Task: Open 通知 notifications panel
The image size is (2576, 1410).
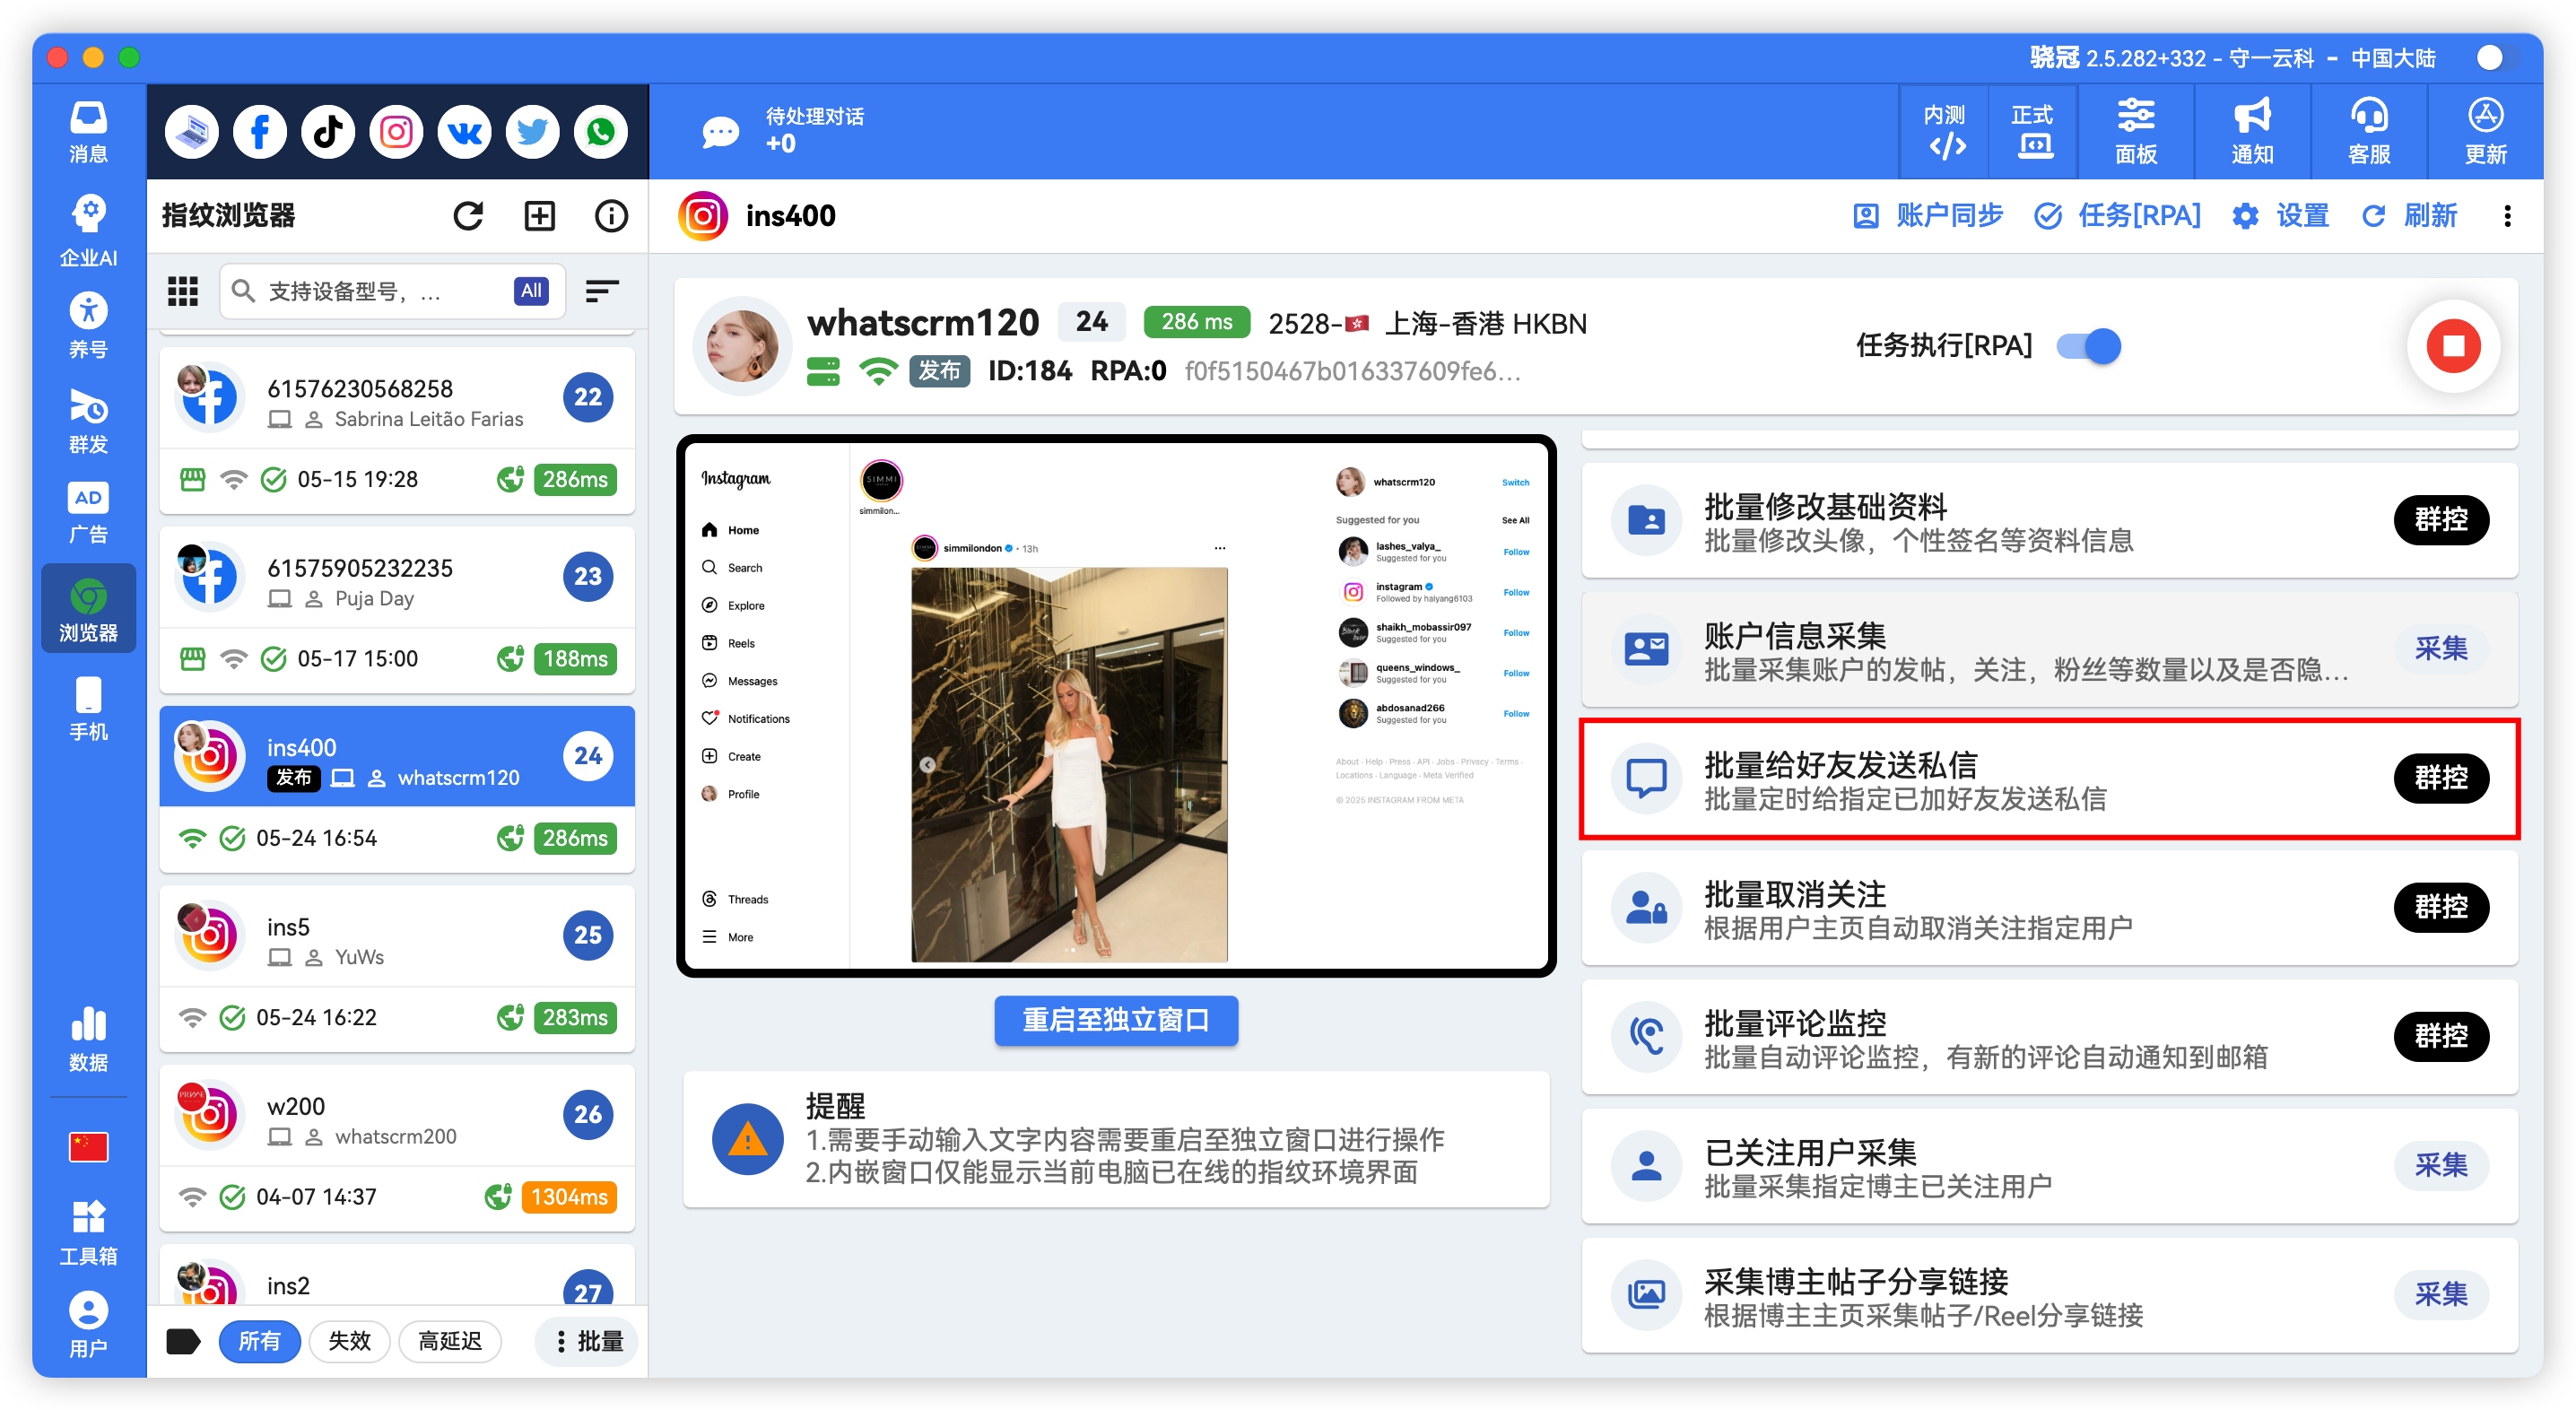Action: (x=2252, y=131)
